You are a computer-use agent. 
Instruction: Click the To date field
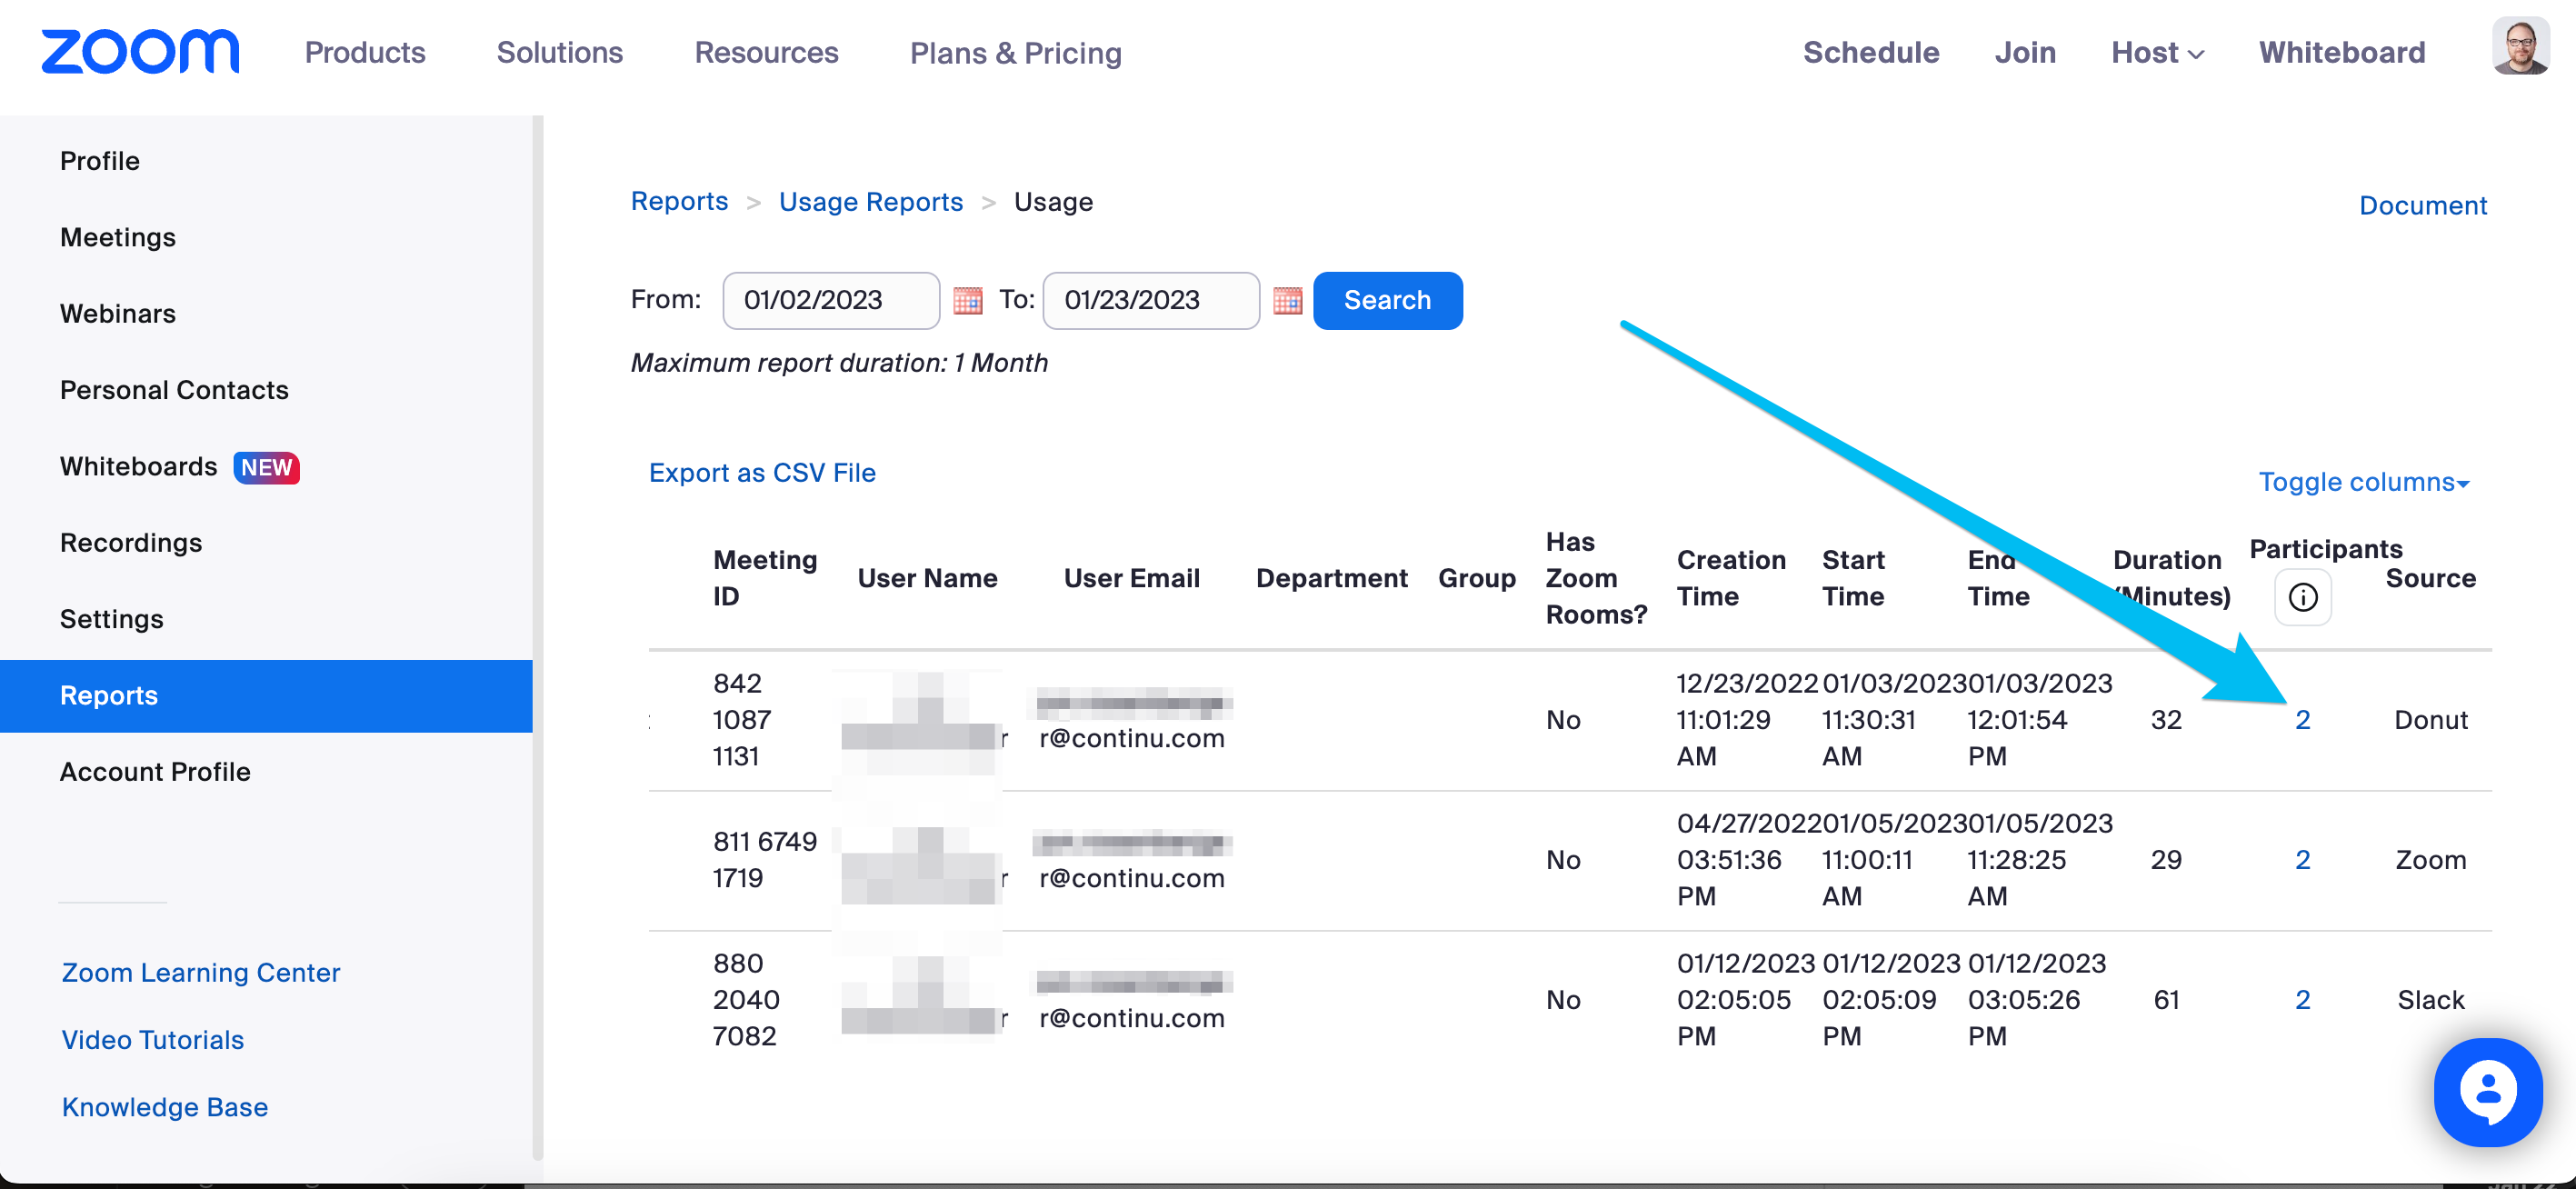(x=1151, y=300)
